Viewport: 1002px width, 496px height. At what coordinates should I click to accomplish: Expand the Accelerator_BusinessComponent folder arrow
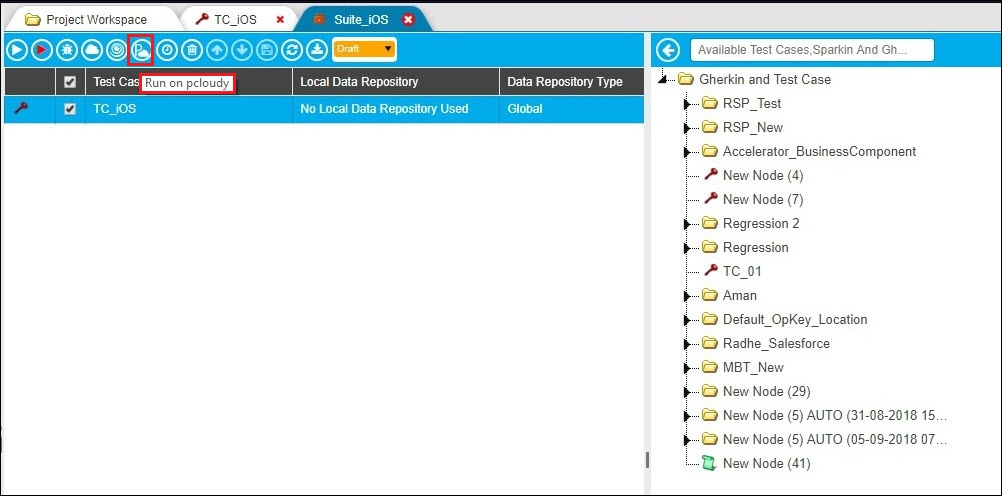coord(687,152)
